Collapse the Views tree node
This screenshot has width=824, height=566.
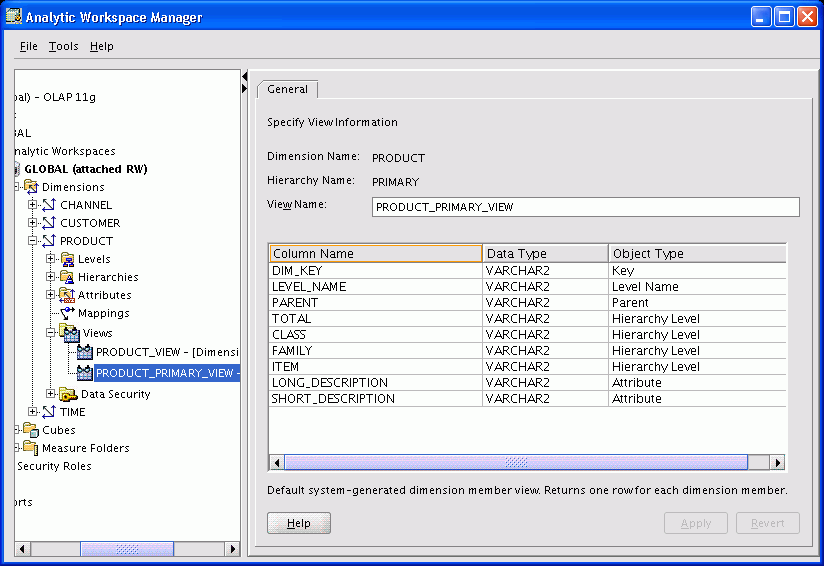51,333
